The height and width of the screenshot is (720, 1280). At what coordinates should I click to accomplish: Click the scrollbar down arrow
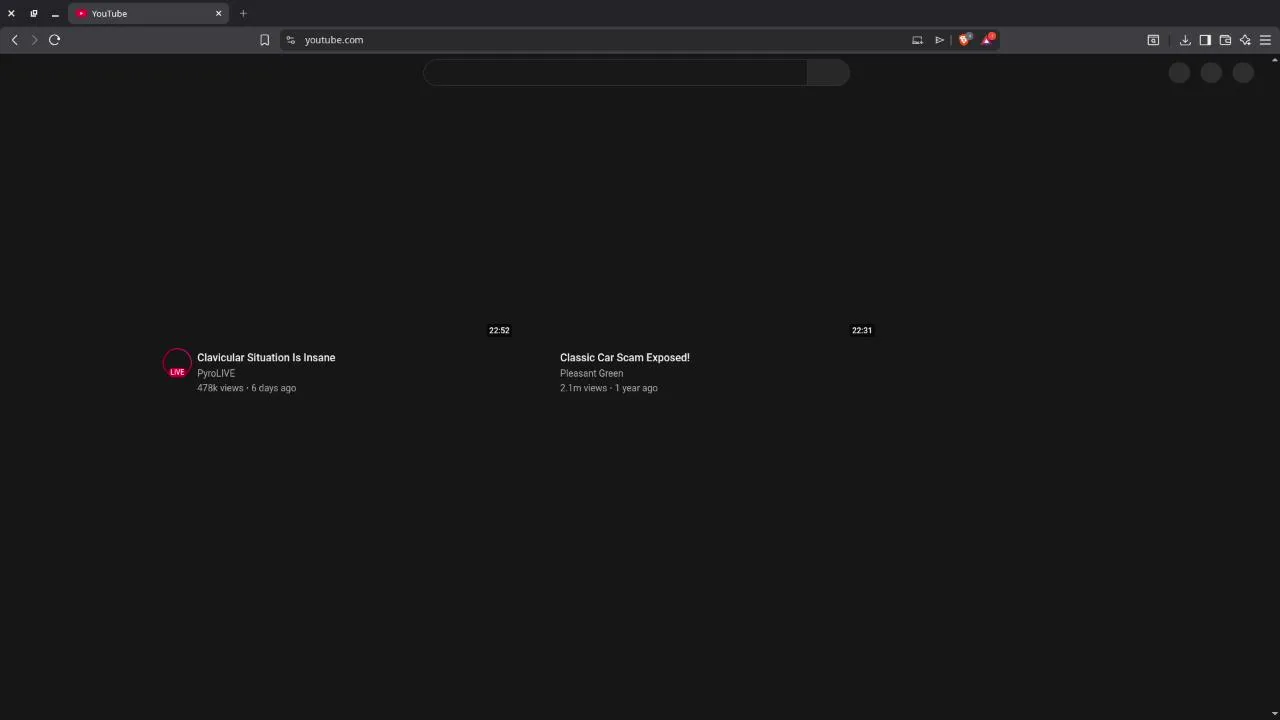[1275, 714]
